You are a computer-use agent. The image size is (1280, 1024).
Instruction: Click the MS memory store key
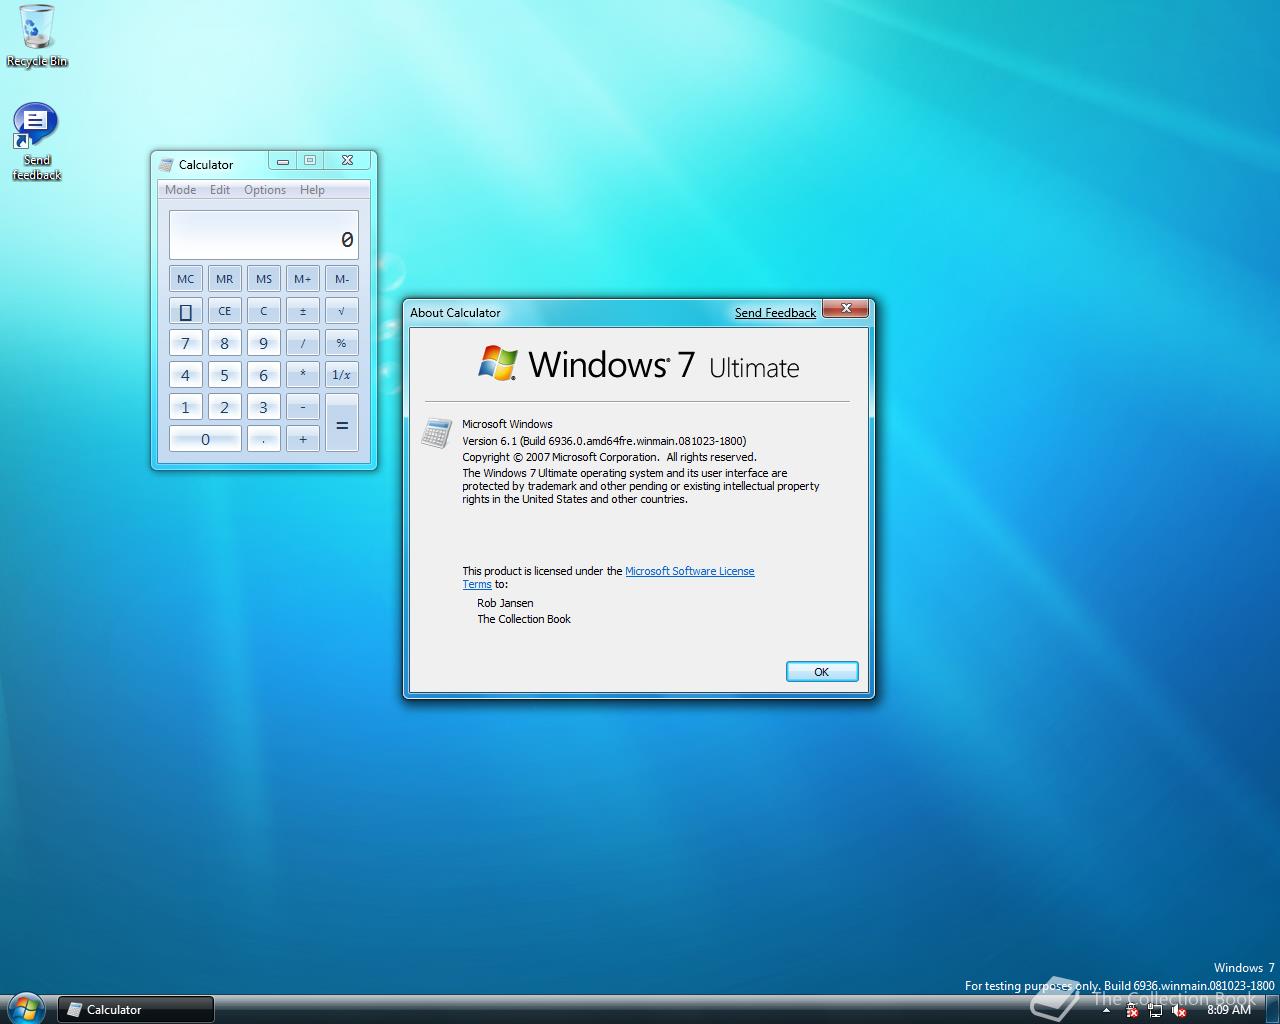264,279
